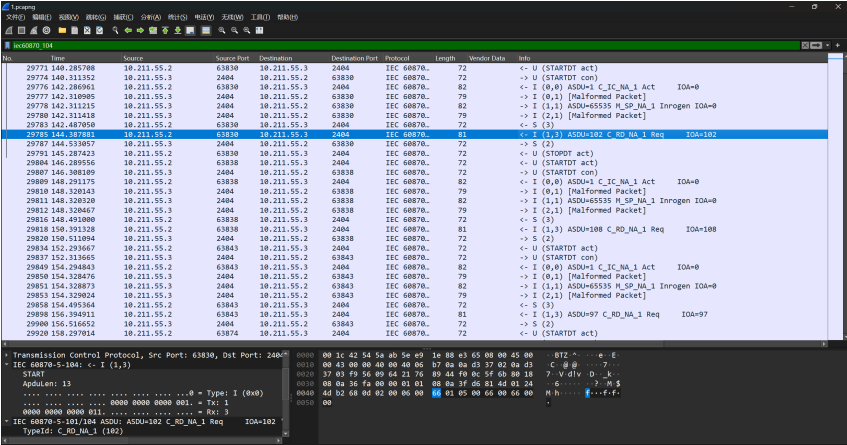
Task: Collapse the IEC 60870-5-101/104 ASDU tree node
Action: (x=6, y=421)
